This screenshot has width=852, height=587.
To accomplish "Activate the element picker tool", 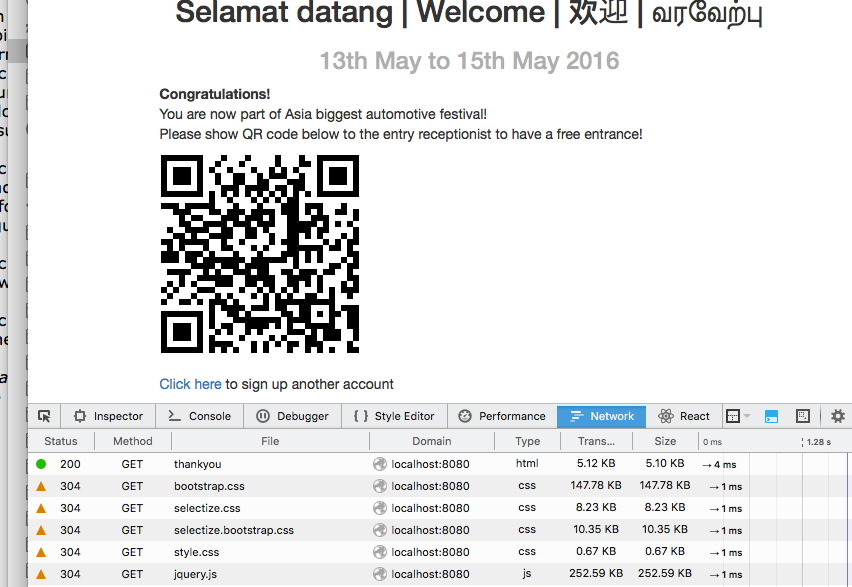I will point(44,416).
